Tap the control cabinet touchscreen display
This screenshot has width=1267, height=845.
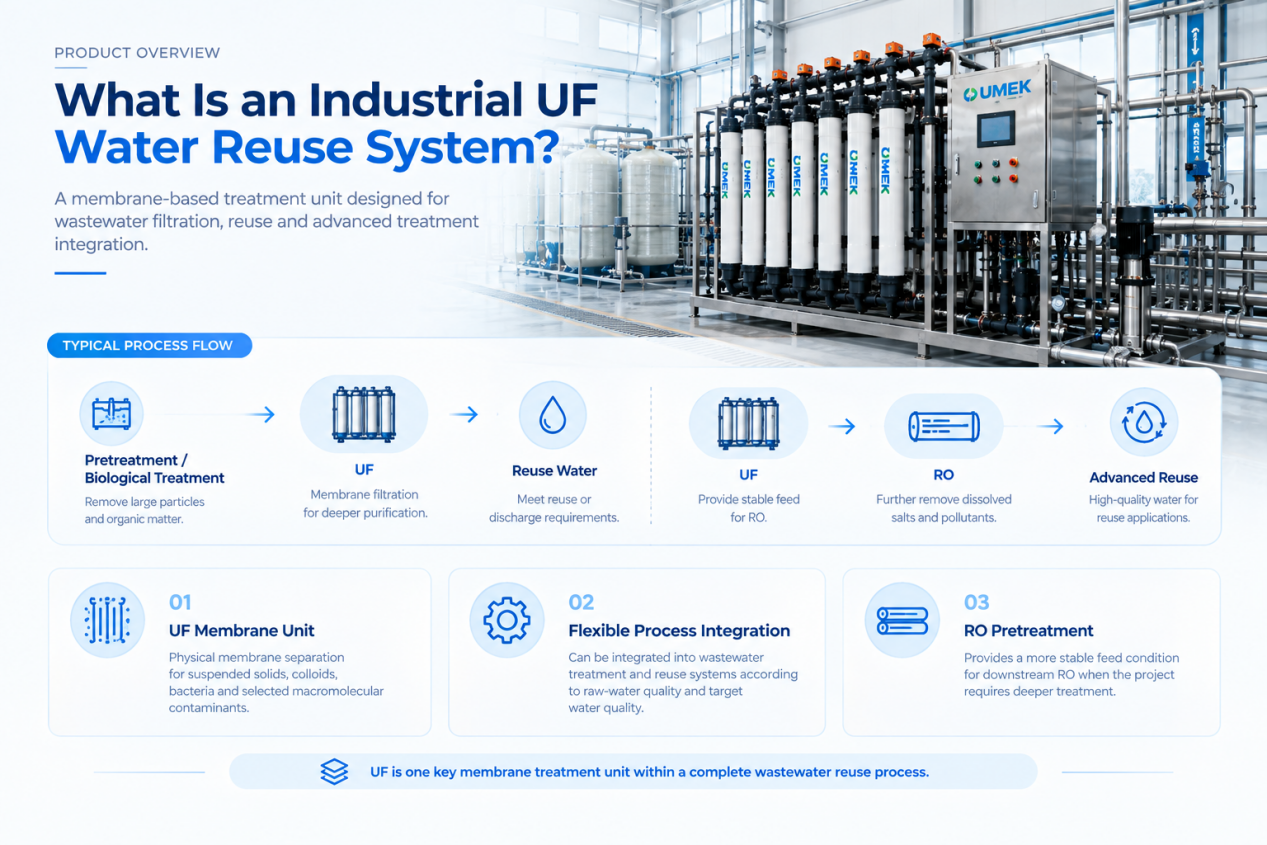point(995,130)
